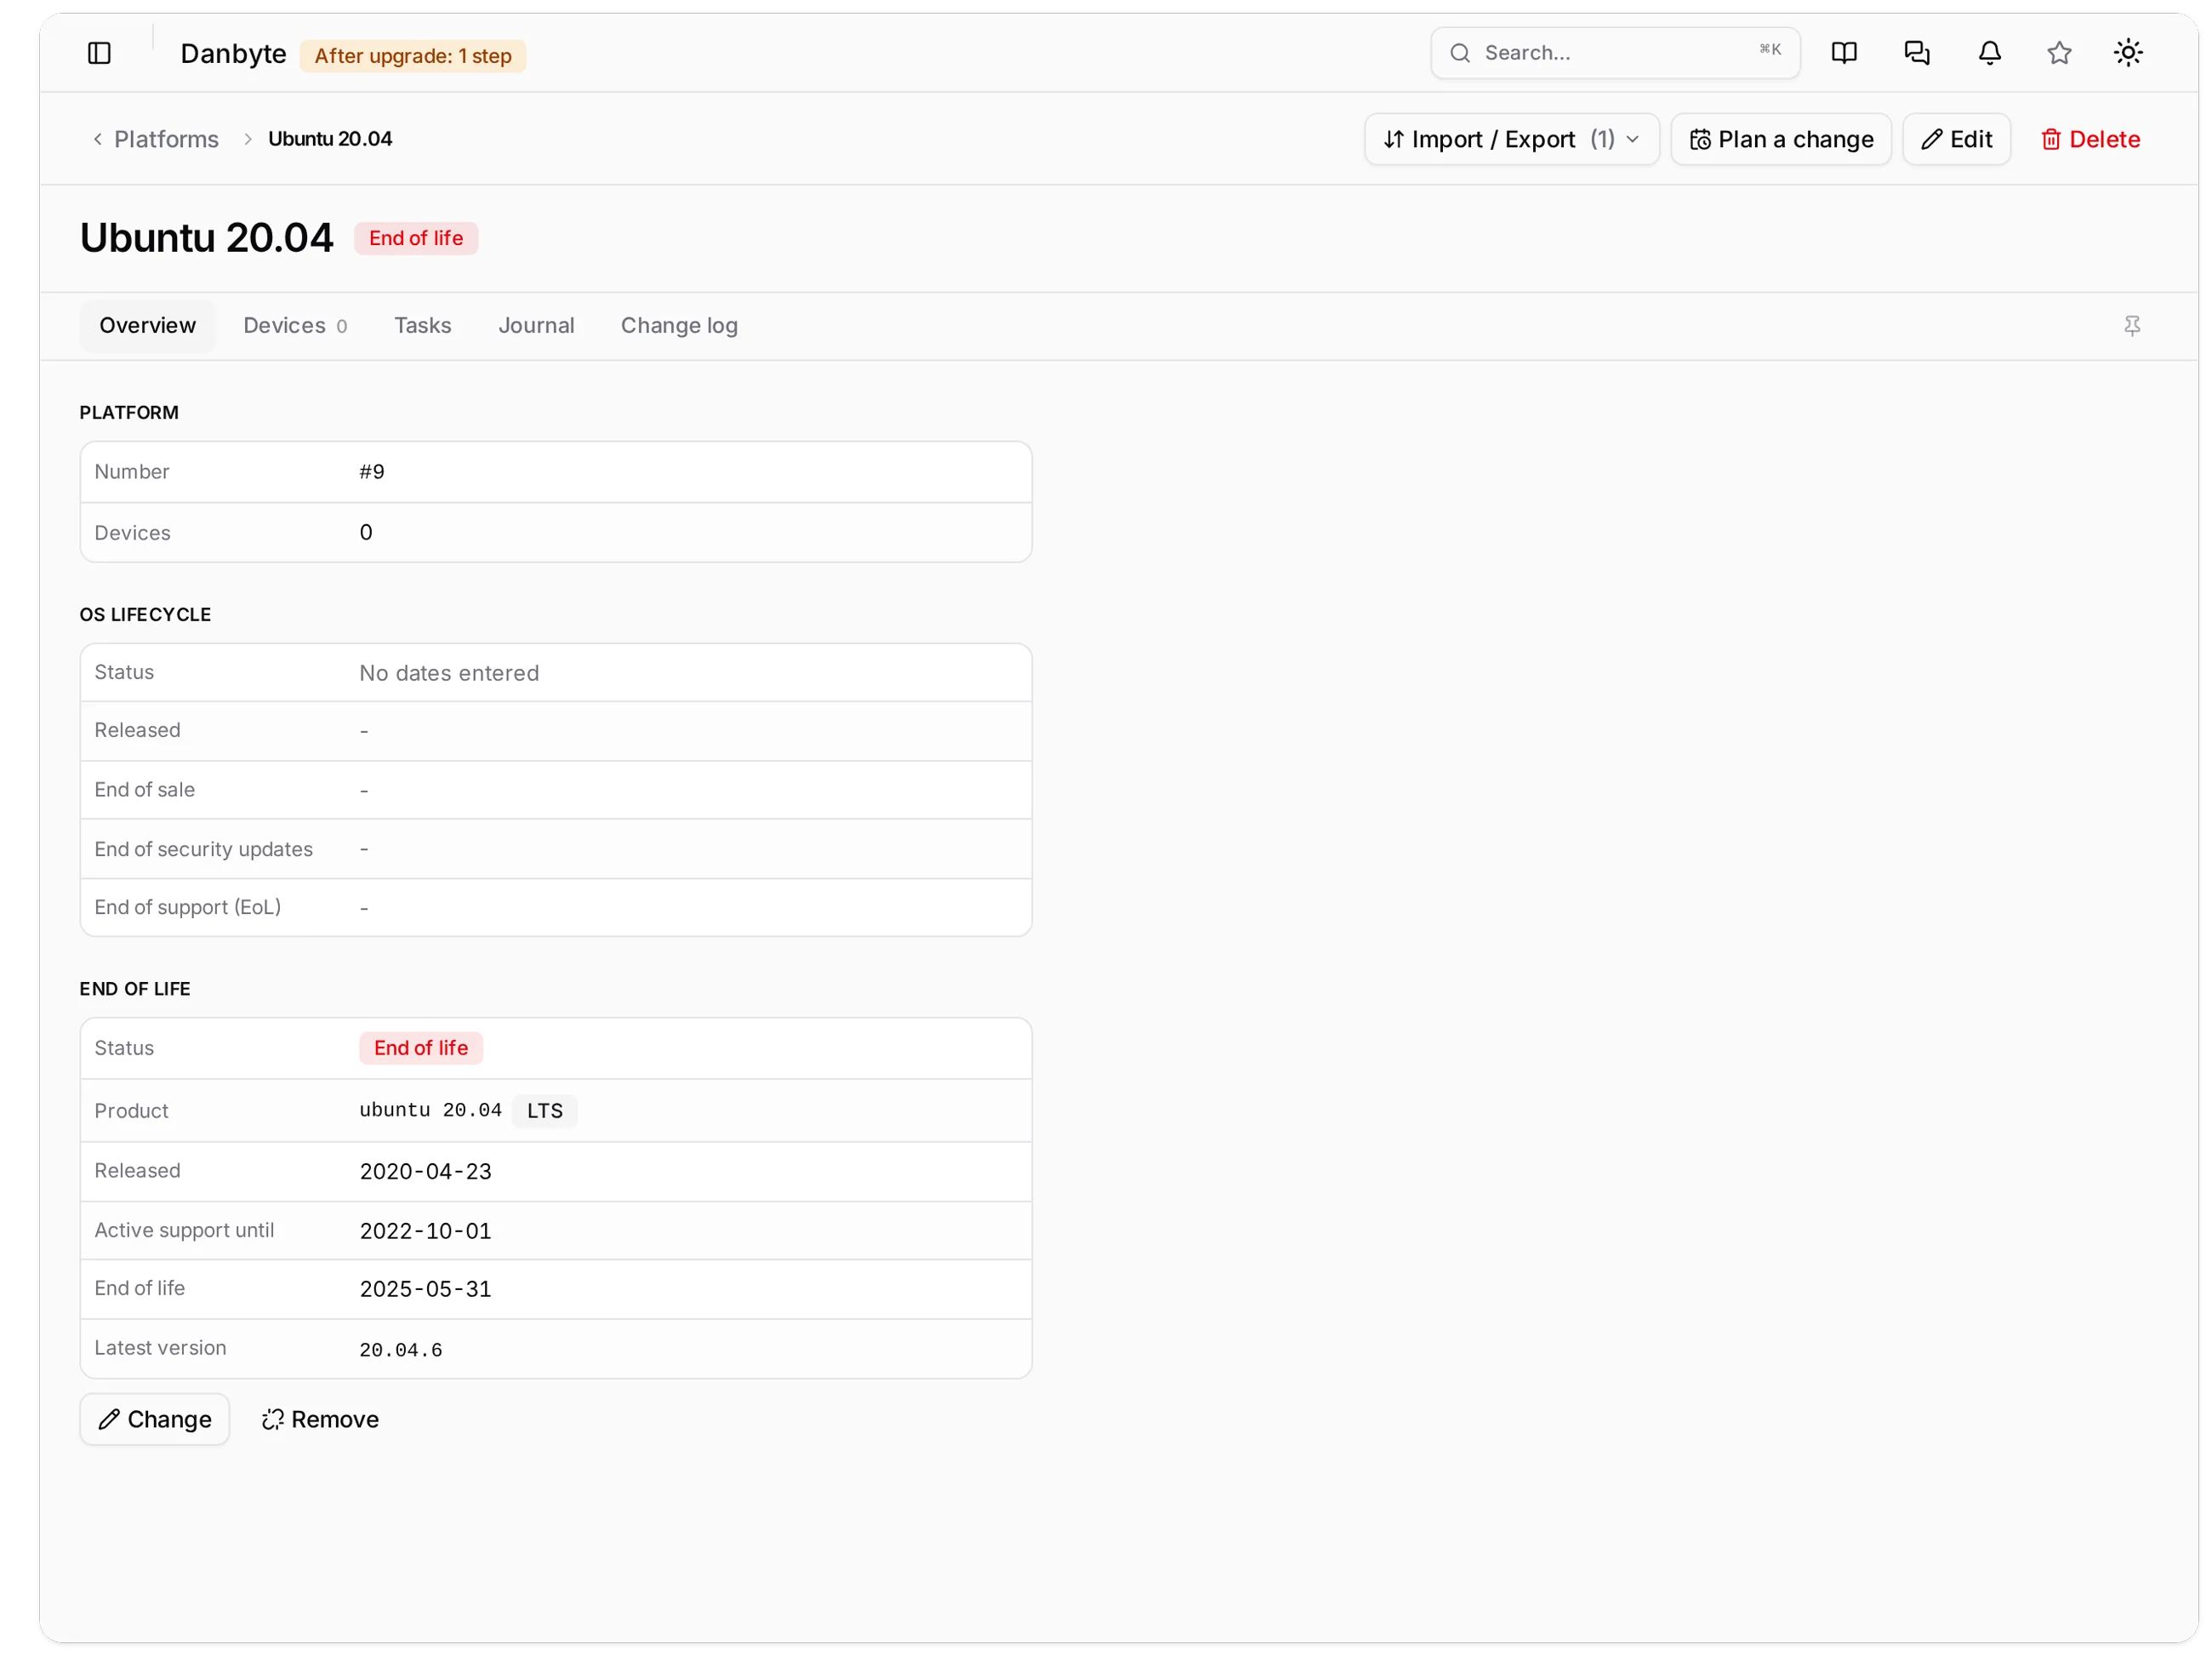
Task: Click Ubuntu 20.04 breadcrumb text
Action: coord(330,139)
